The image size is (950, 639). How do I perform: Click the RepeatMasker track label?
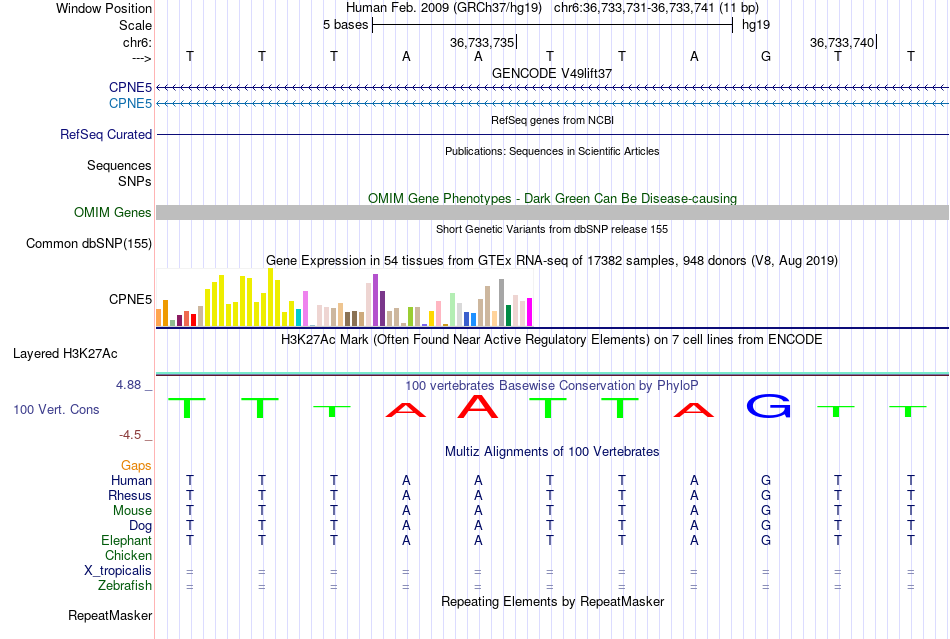(x=110, y=615)
